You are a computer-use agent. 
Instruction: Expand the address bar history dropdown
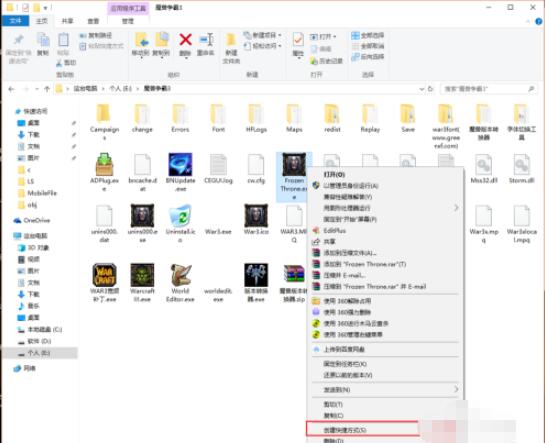[x=422, y=89]
